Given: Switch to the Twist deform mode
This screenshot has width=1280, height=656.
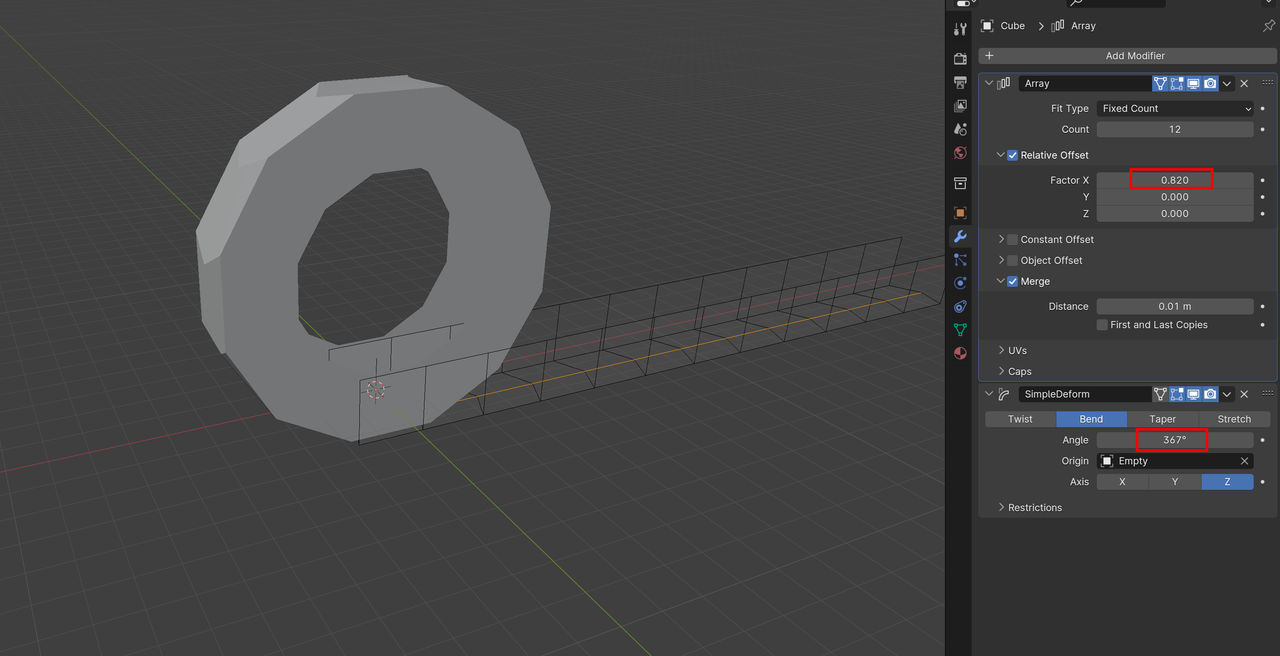Looking at the screenshot, I should coord(1019,419).
